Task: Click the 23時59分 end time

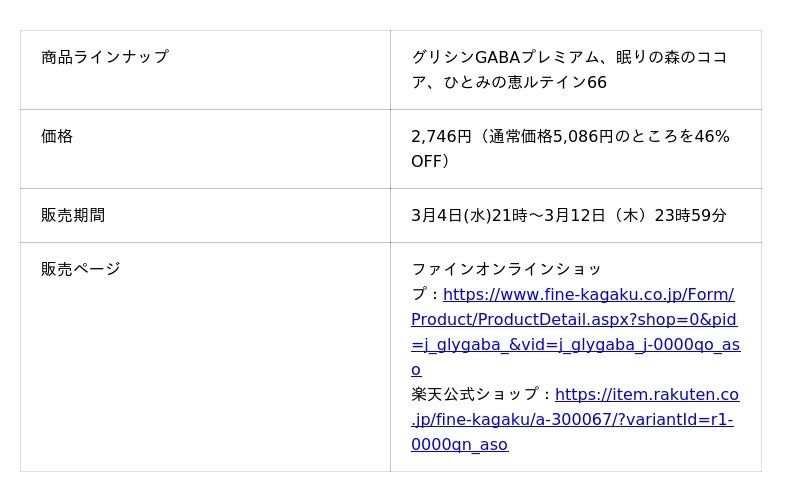Action: 690,215
